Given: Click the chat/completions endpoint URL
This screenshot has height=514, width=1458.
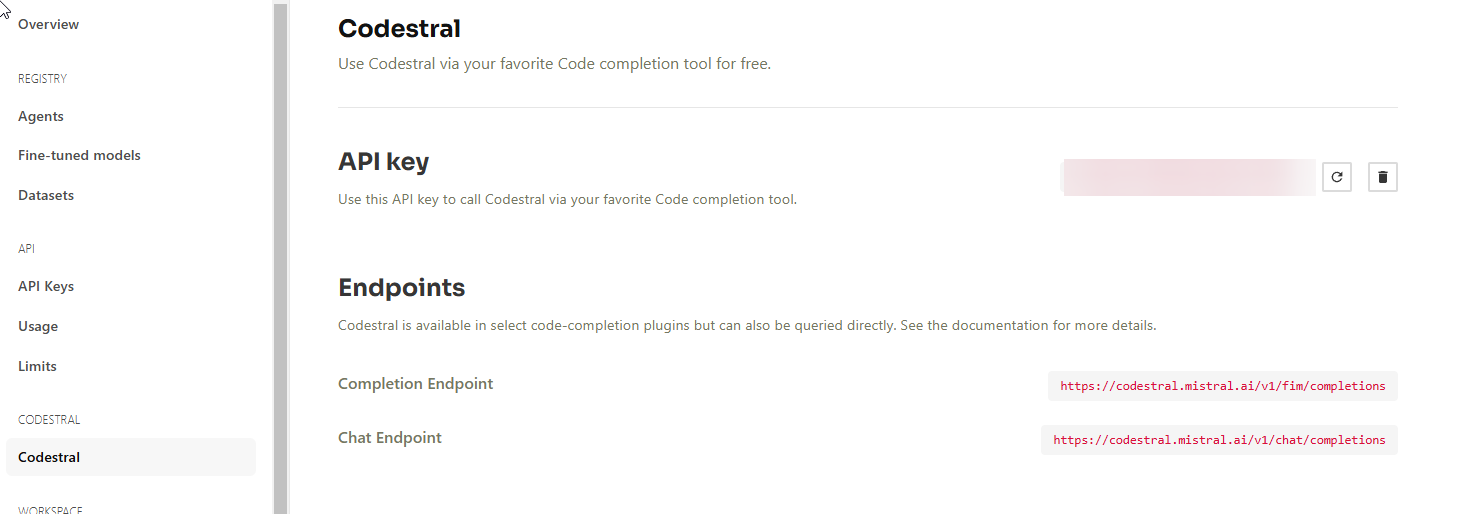Looking at the screenshot, I should 1219,440.
